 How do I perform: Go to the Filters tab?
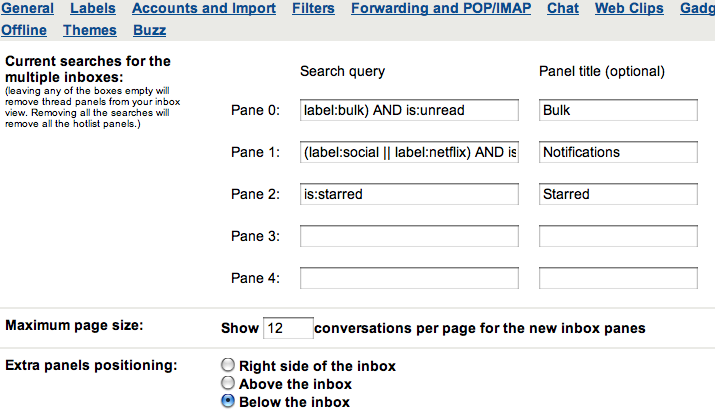(313, 8)
